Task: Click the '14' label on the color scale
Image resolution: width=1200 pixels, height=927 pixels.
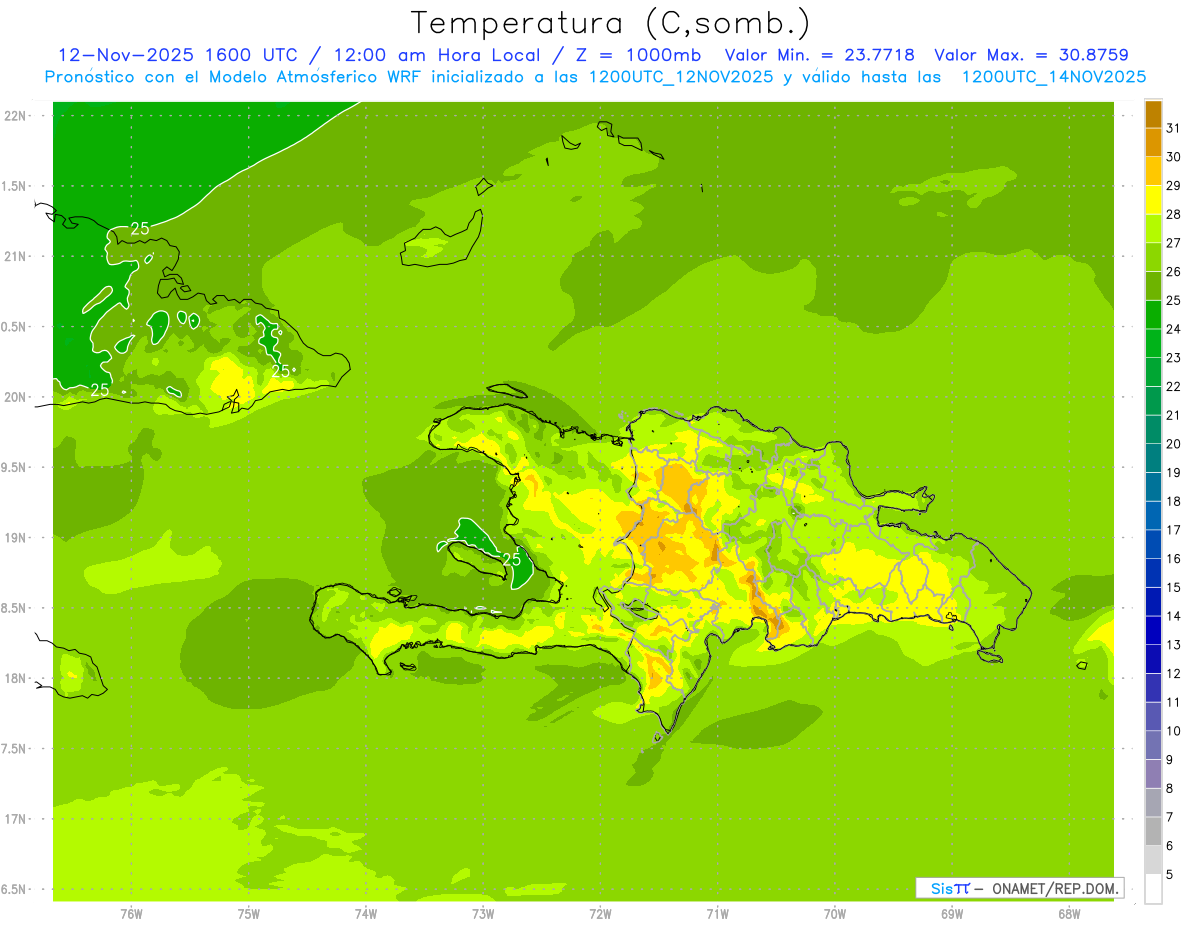Action: (x=1174, y=616)
